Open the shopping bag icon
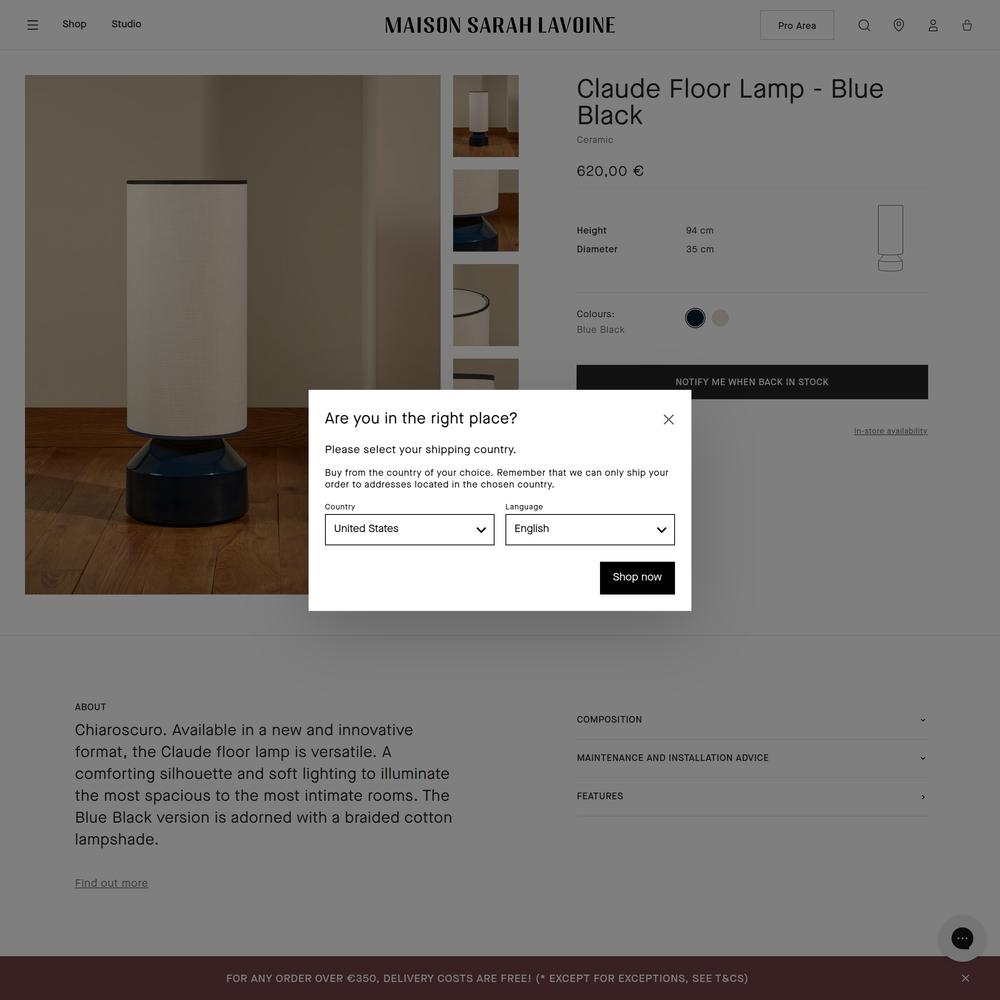Screen dimensions: 1000x1000 967,25
